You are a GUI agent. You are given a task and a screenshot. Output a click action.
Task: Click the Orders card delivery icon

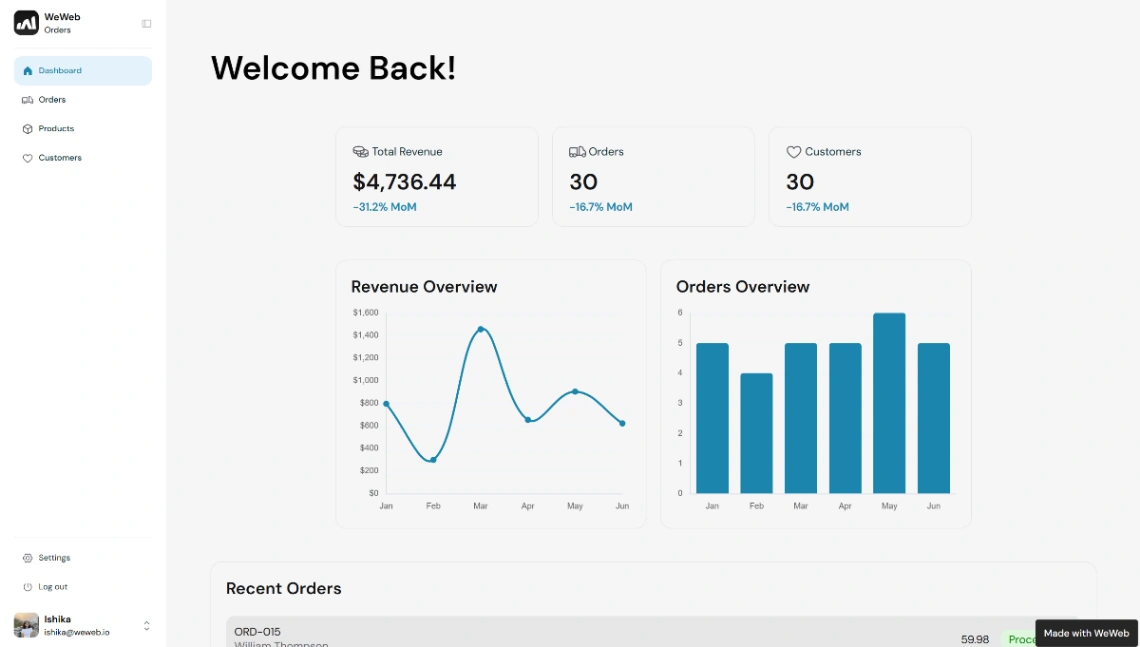(x=575, y=151)
